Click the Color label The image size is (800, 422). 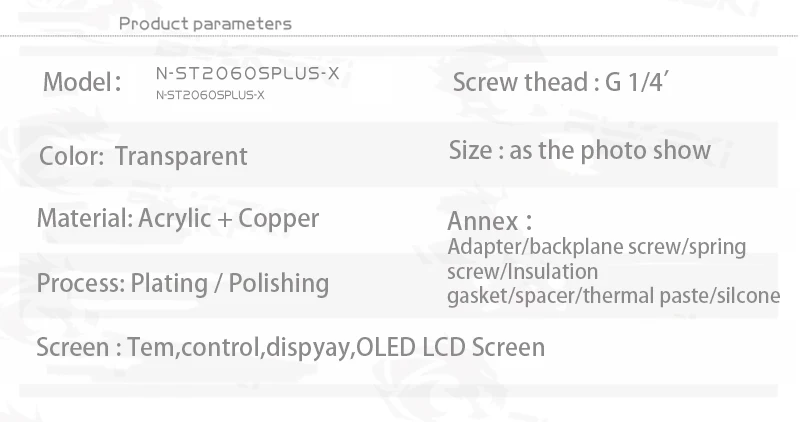click(x=71, y=157)
